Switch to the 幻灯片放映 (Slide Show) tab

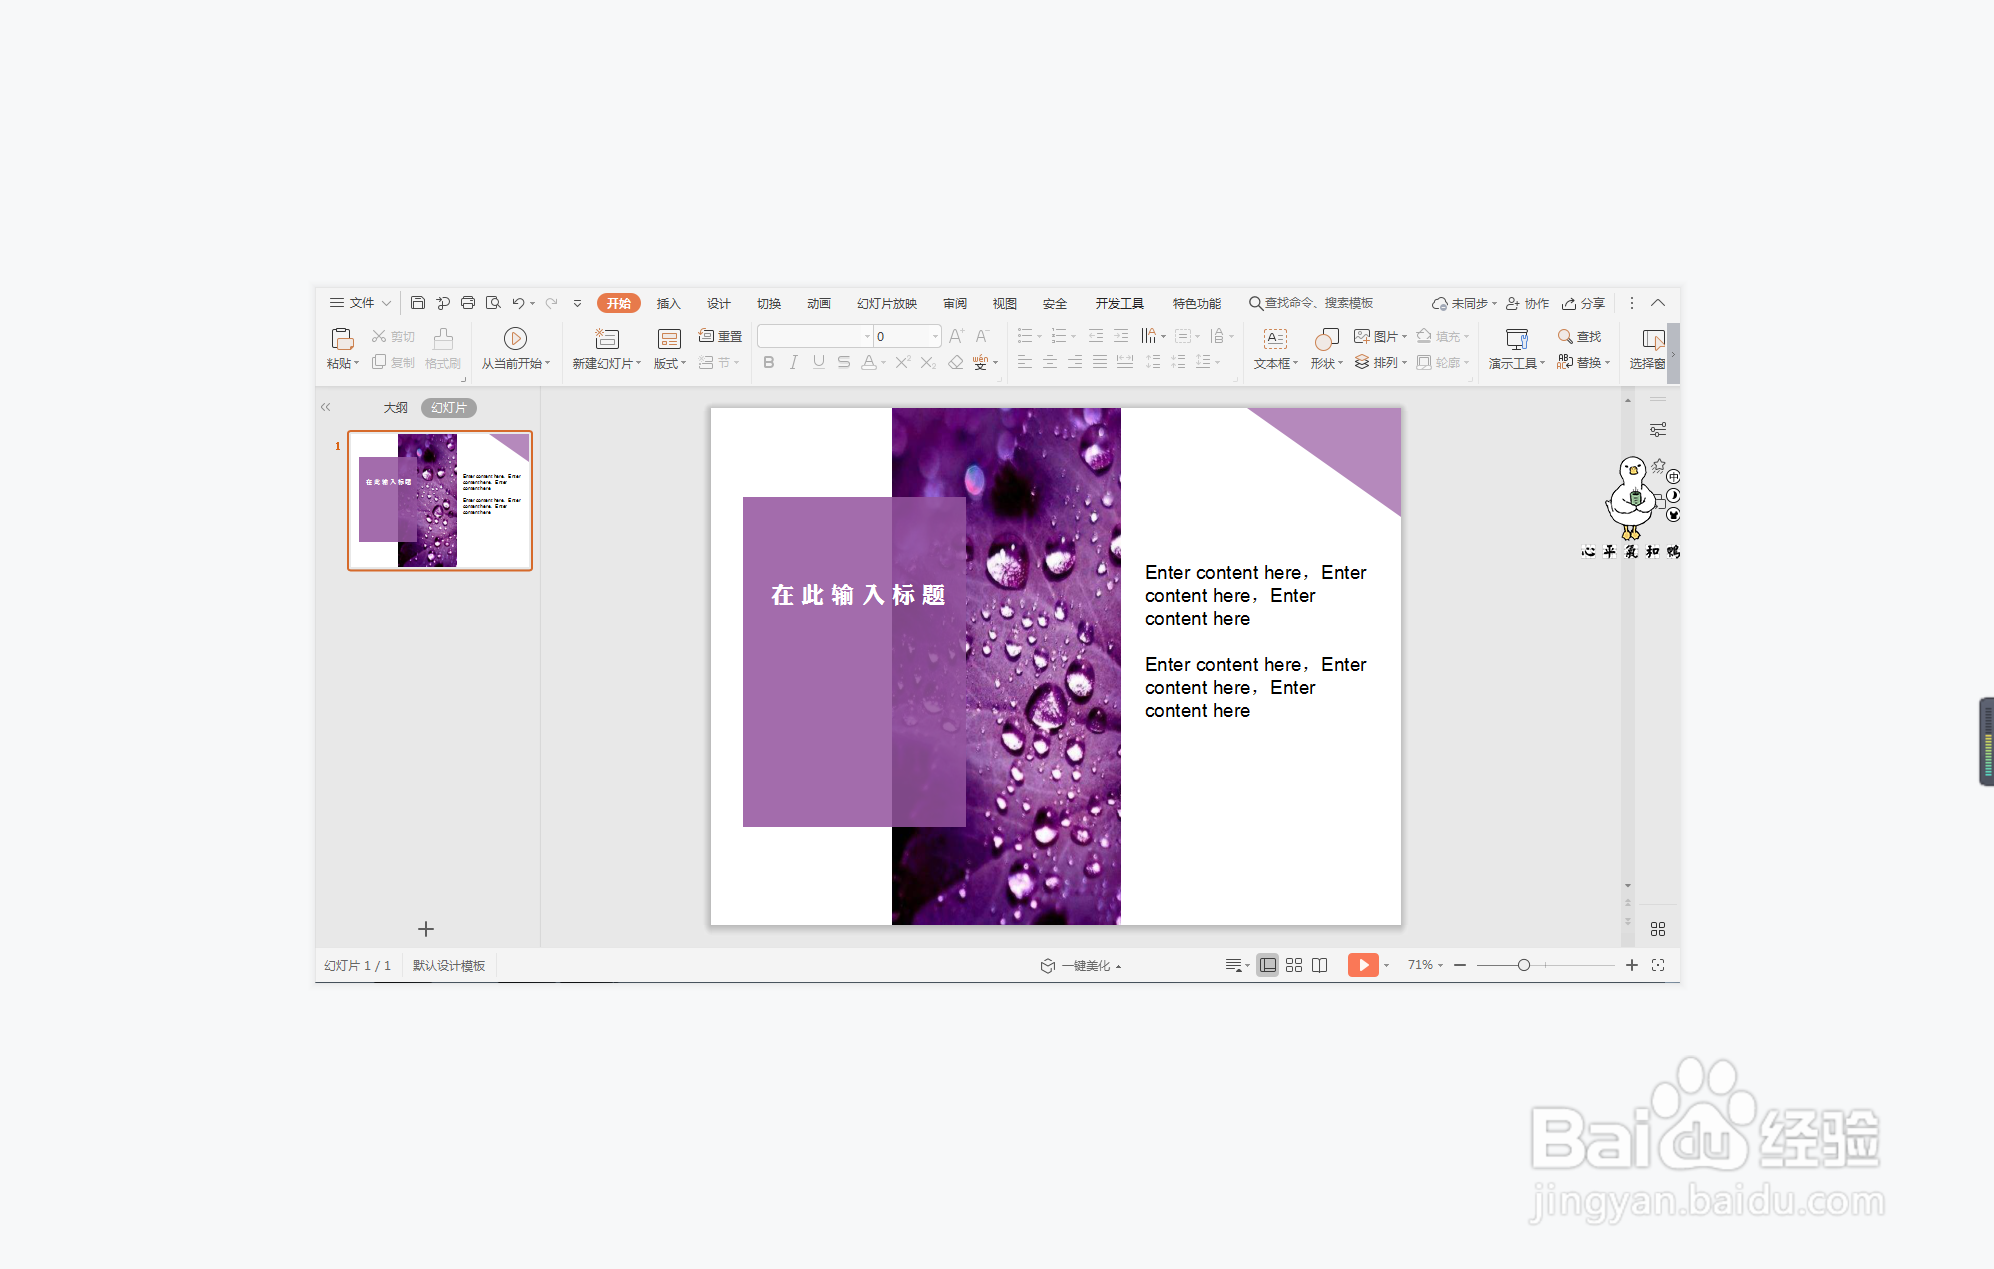[887, 303]
